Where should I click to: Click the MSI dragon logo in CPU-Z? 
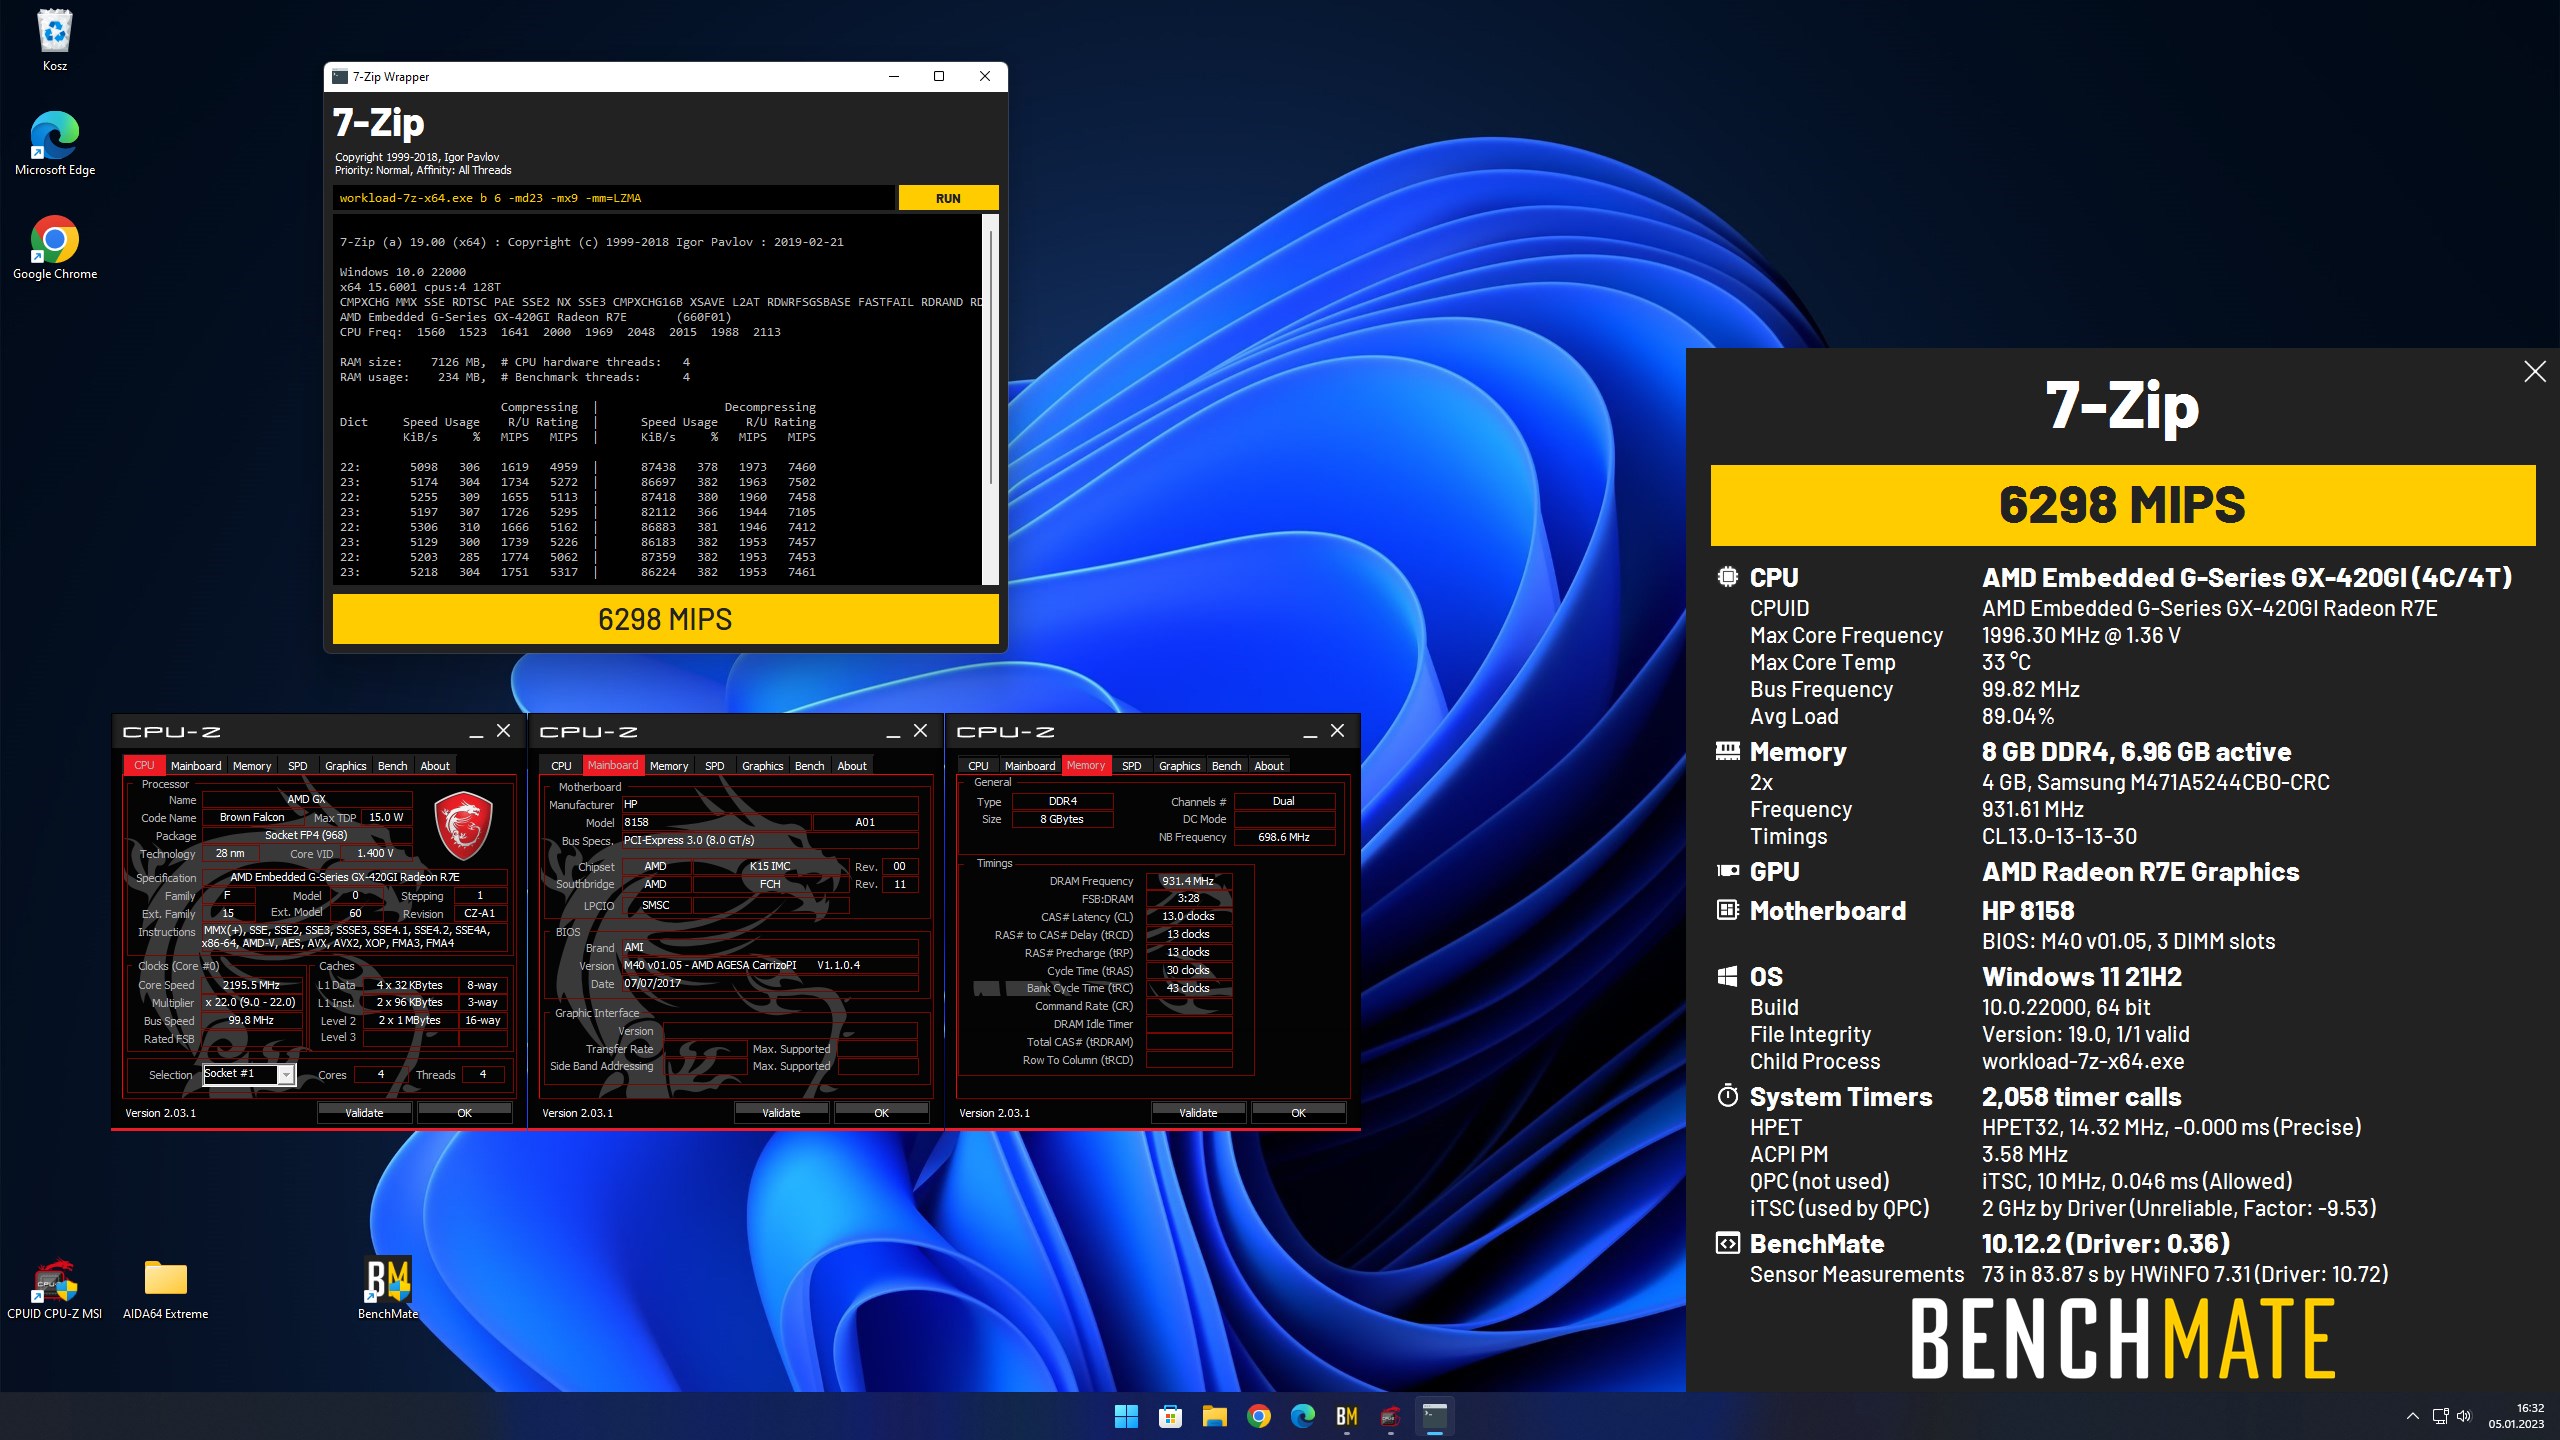click(463, 826)
